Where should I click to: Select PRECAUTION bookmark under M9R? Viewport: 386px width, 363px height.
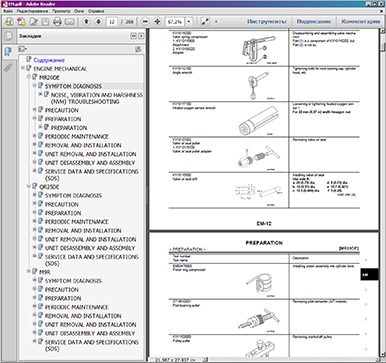tap(62, 290)
